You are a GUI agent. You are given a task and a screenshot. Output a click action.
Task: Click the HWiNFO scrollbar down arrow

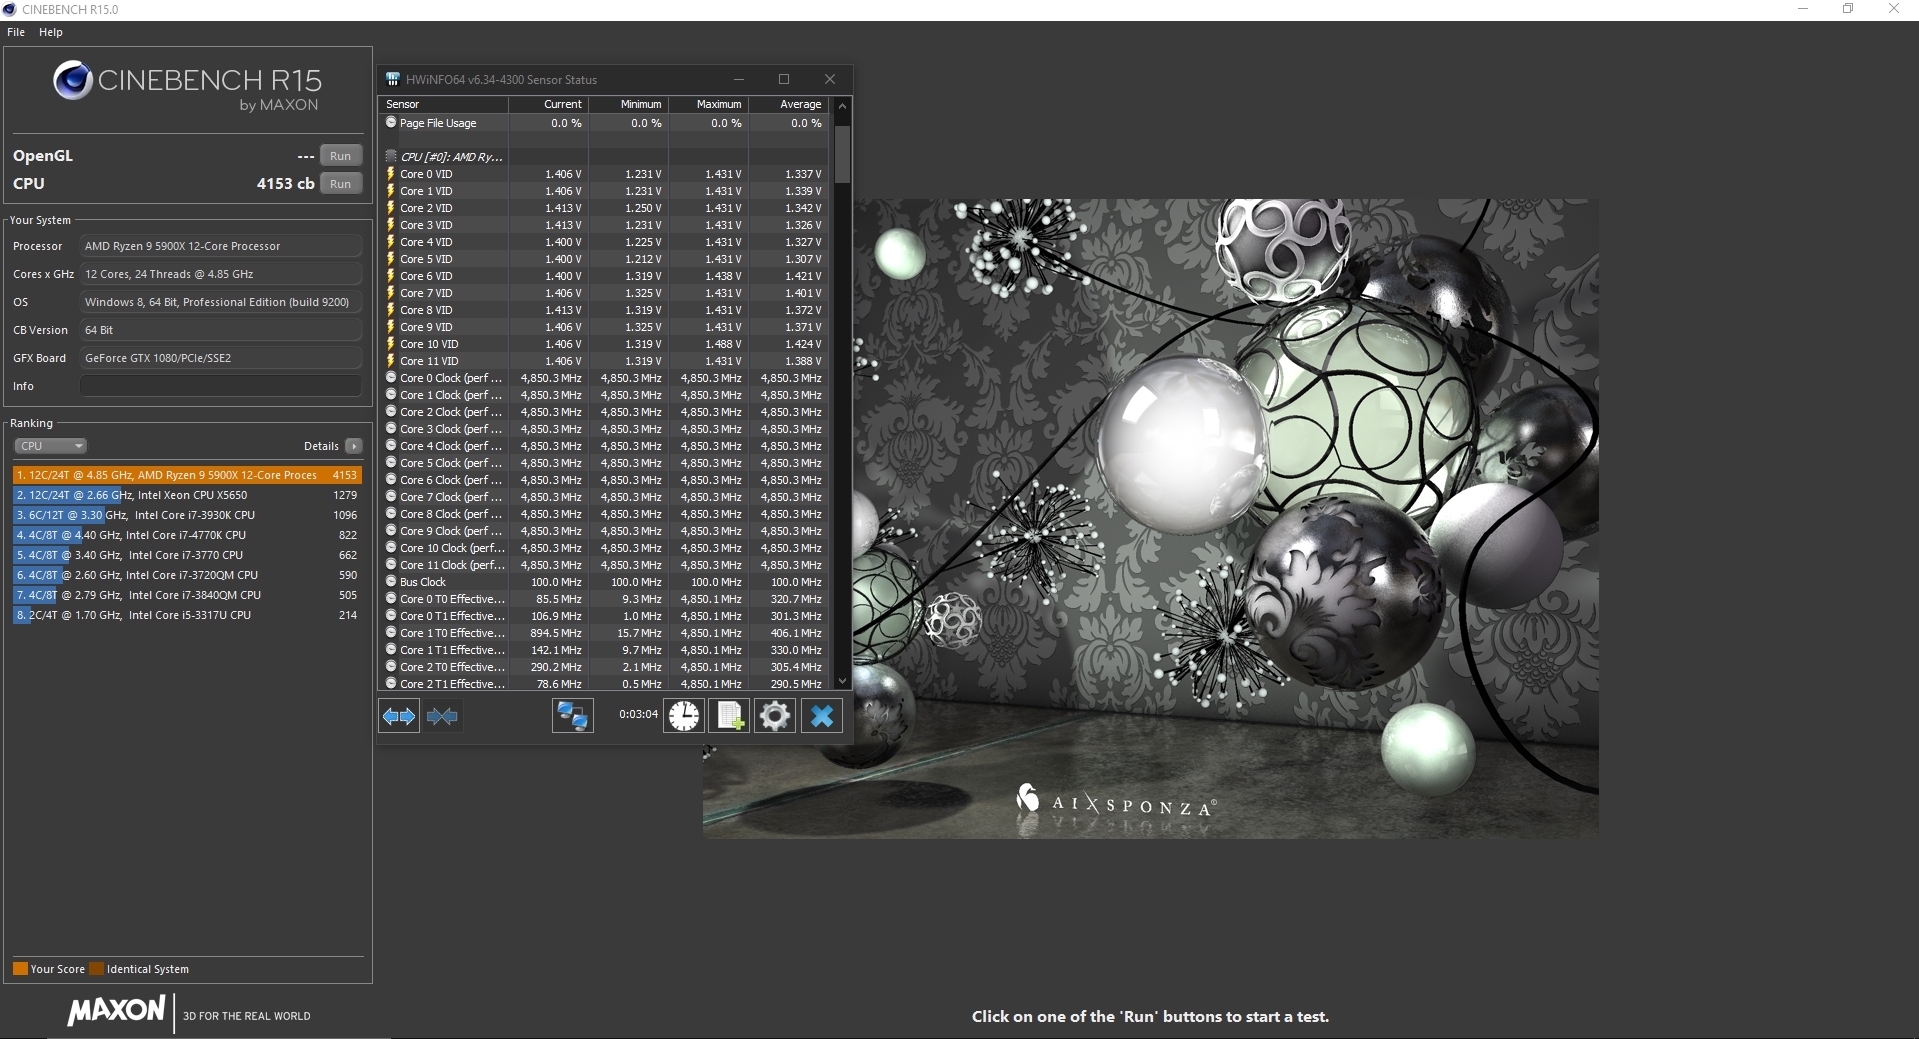(842, 681)
